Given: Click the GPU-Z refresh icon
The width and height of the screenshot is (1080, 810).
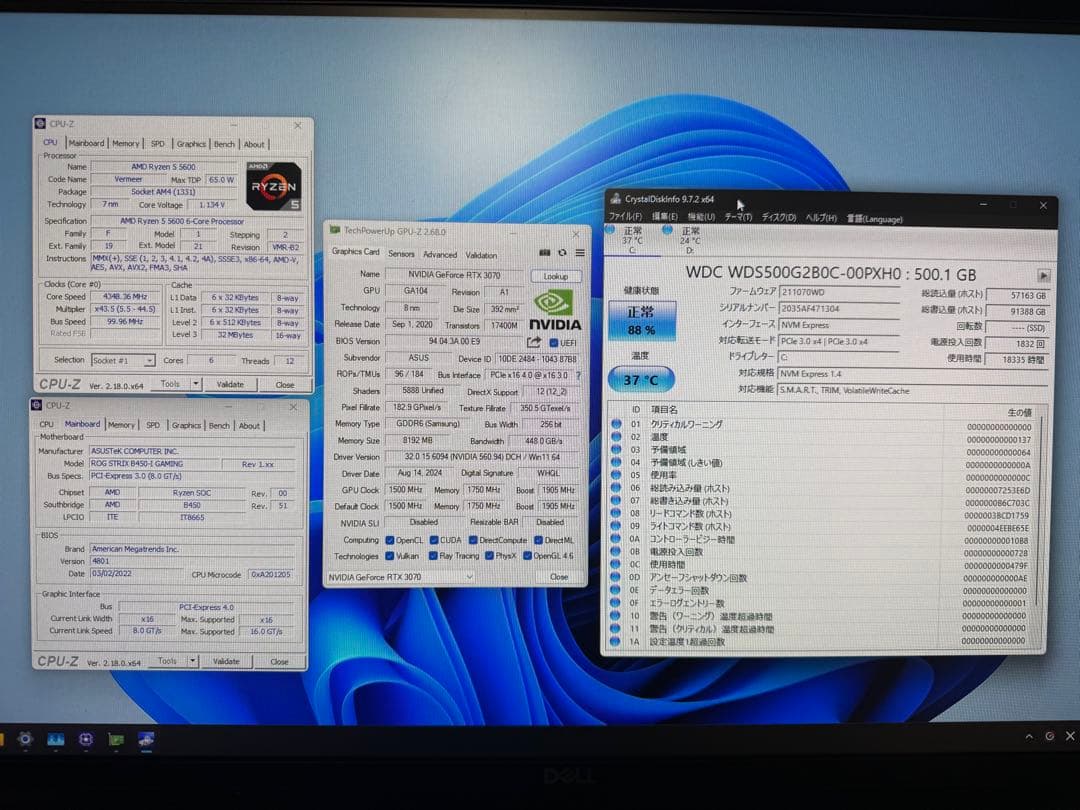Looking at the screenshot, I should coord(561,252).
